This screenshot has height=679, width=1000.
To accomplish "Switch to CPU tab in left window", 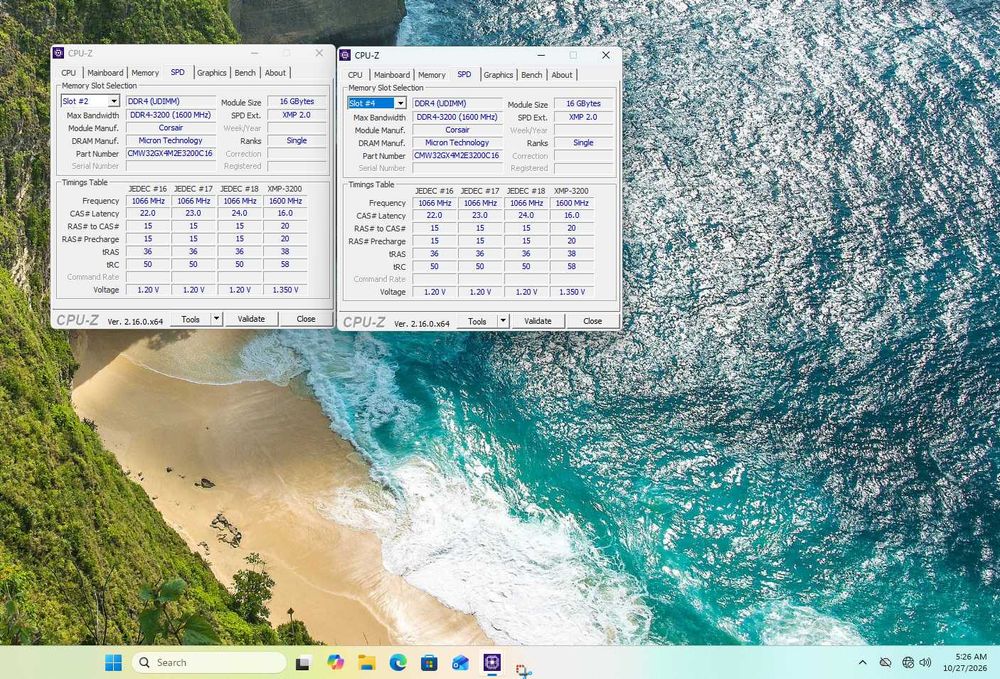I will [69, 73].
